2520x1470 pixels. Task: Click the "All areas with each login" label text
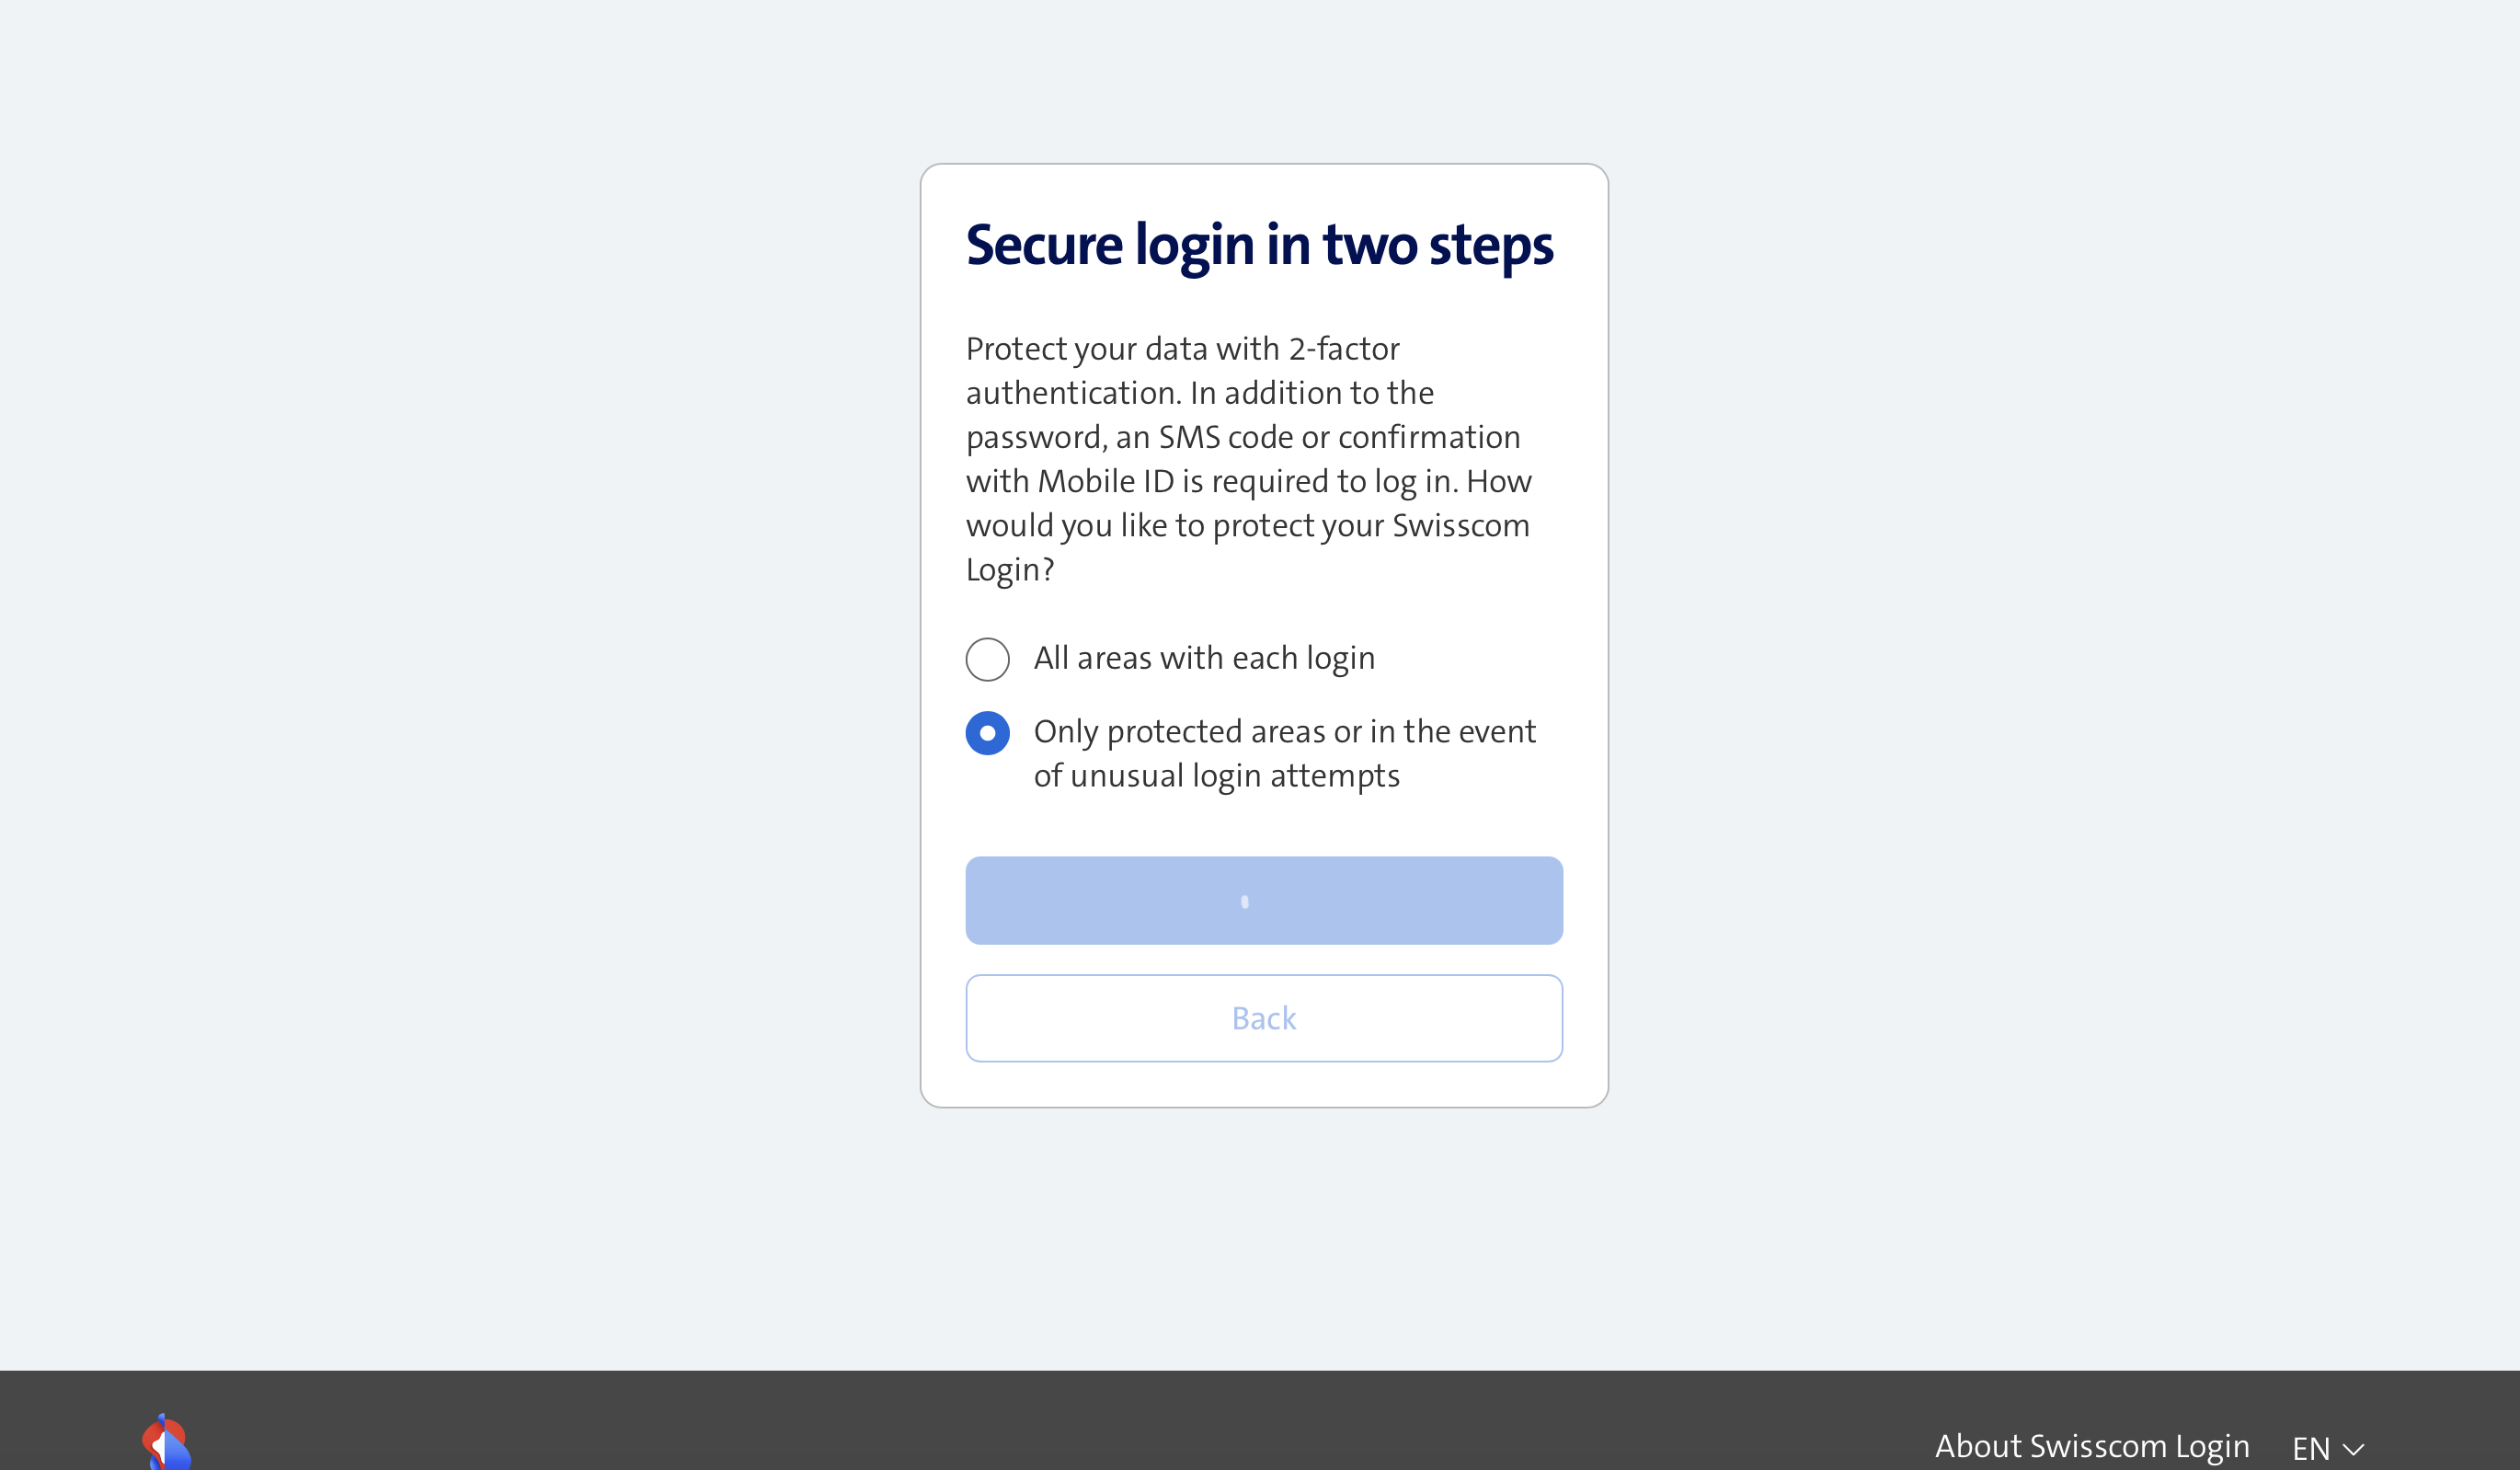(x=1204, y=658)
